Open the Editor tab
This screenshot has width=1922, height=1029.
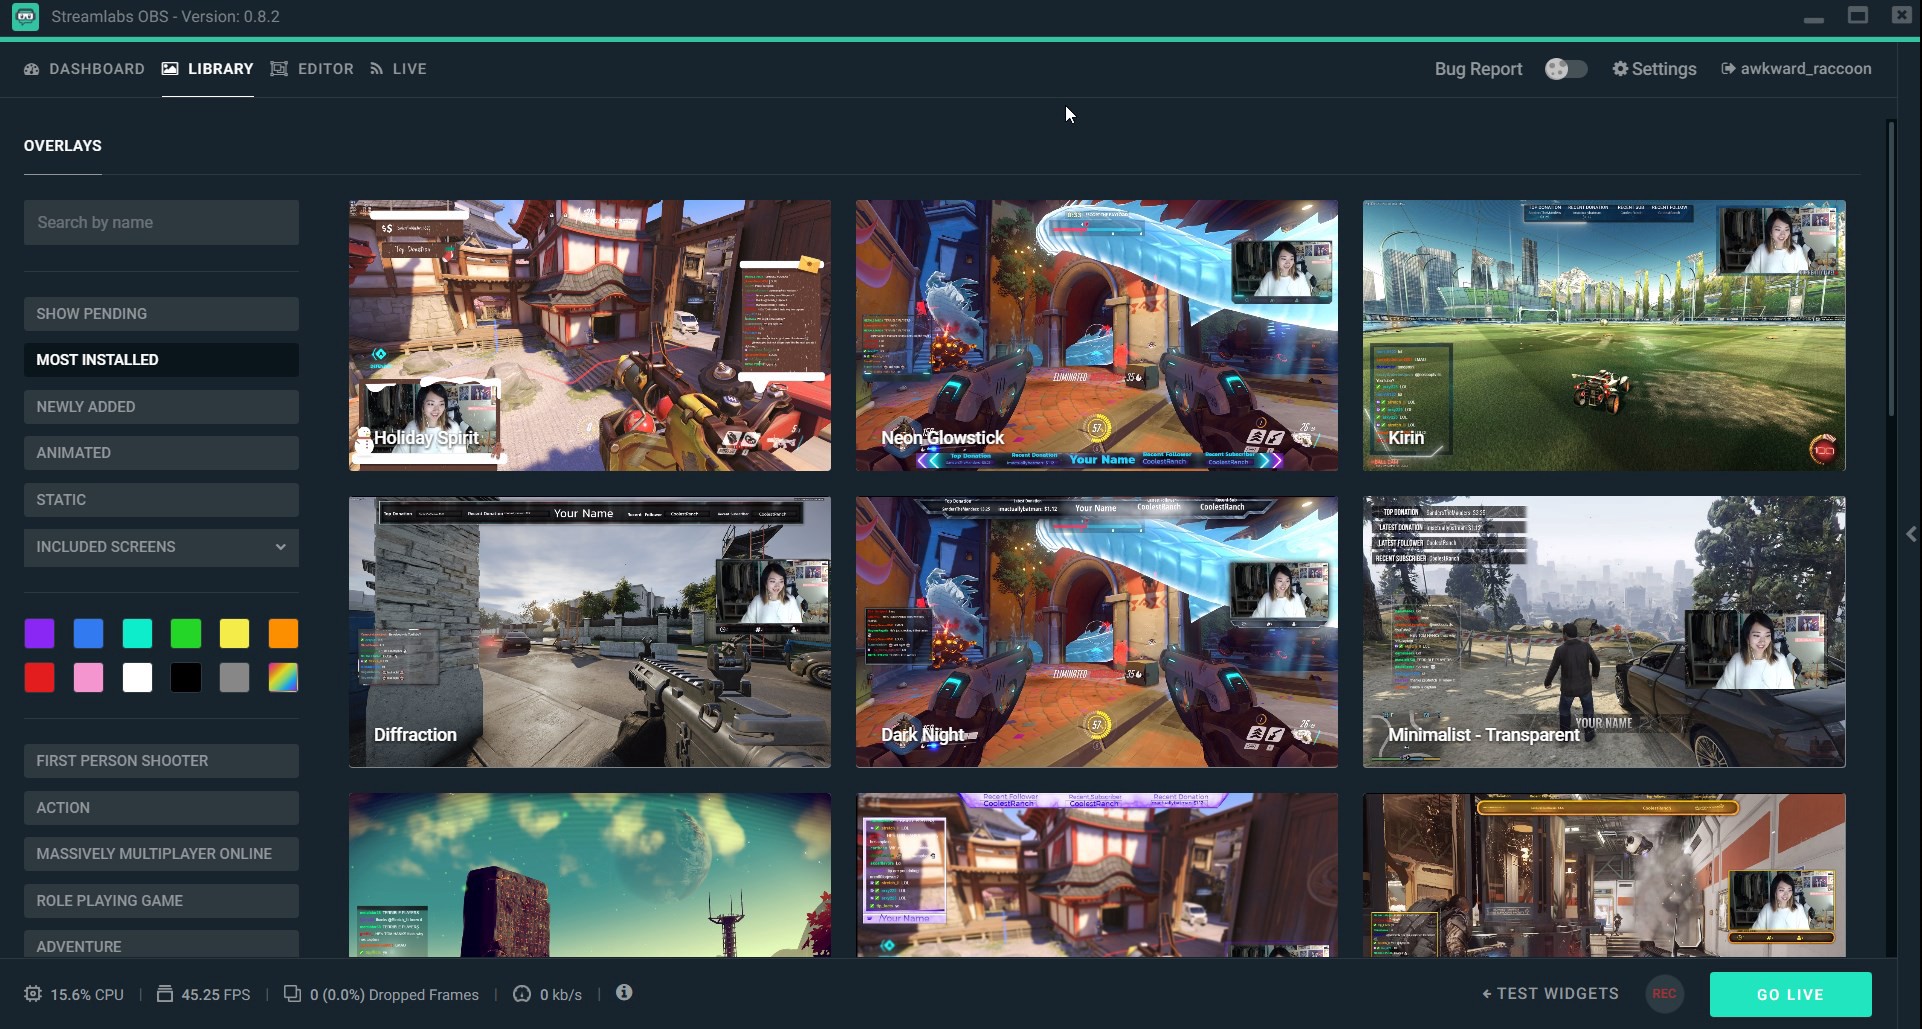[312, 69]
